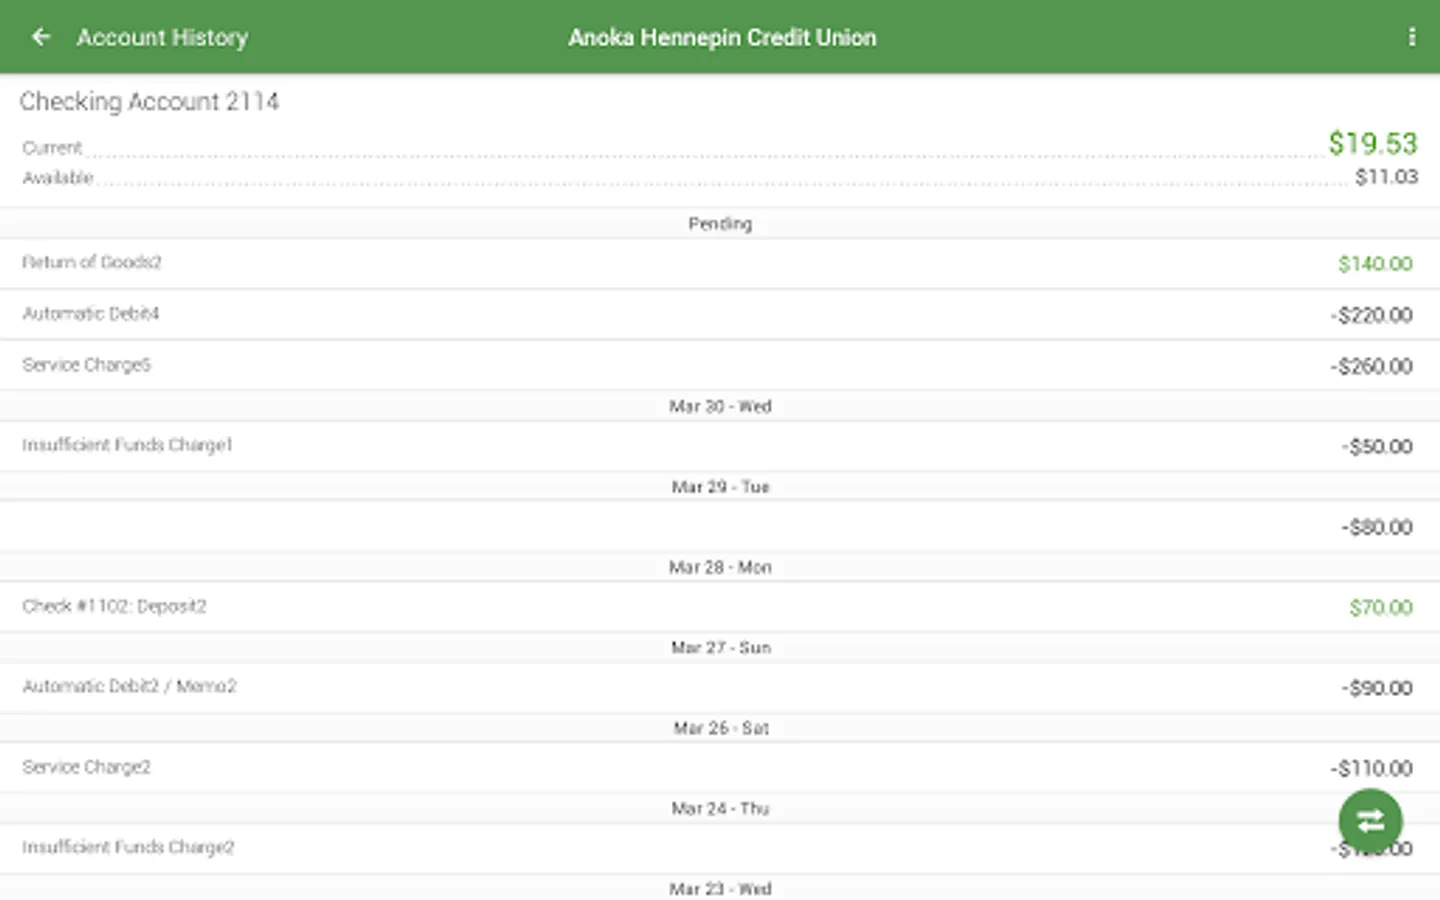The image size is (1440, 900).
Task: Click the Checking Account 2114 heading
Action: pos(149,101)
